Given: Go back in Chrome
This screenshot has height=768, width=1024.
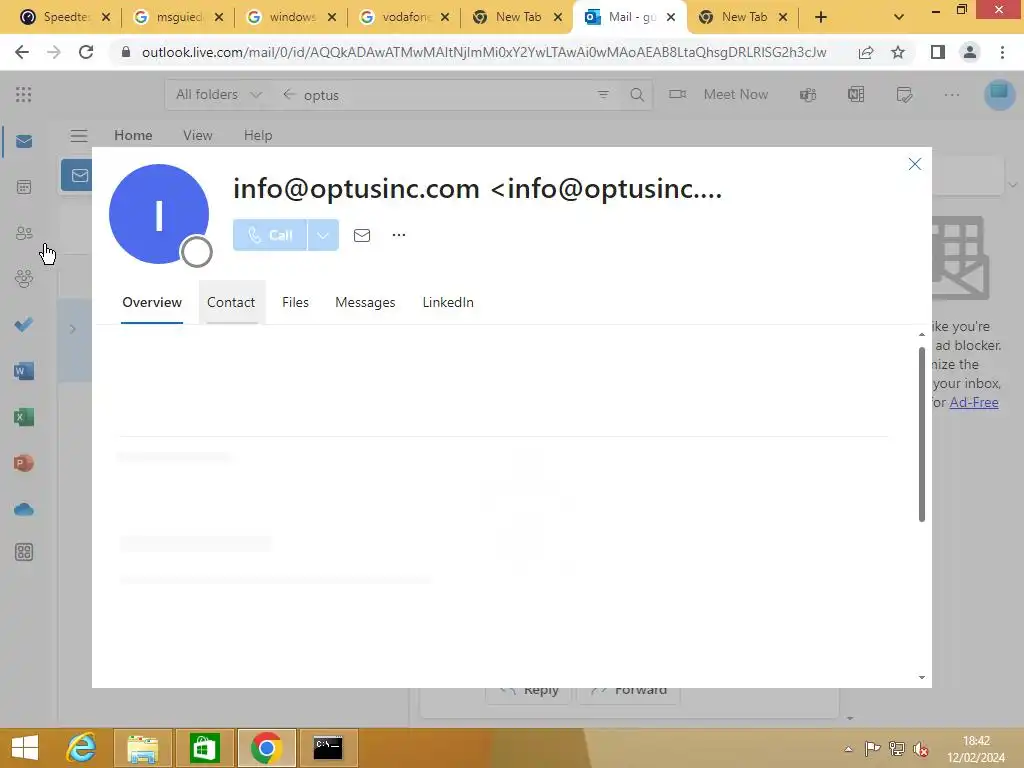Looking at the screenshot, I should click(22, 52).
